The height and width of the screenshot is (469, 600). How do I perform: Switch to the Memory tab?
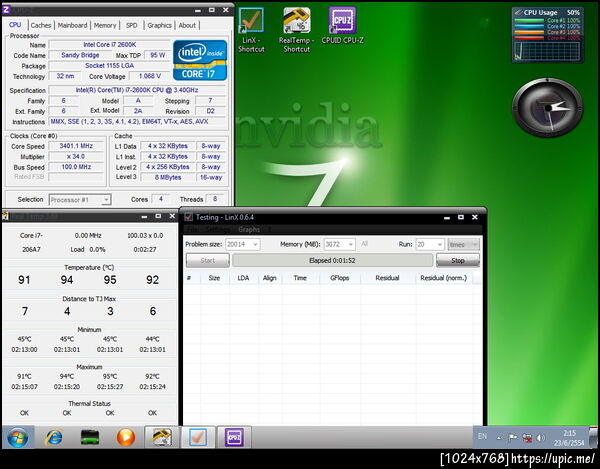click(x=105, y=25)
